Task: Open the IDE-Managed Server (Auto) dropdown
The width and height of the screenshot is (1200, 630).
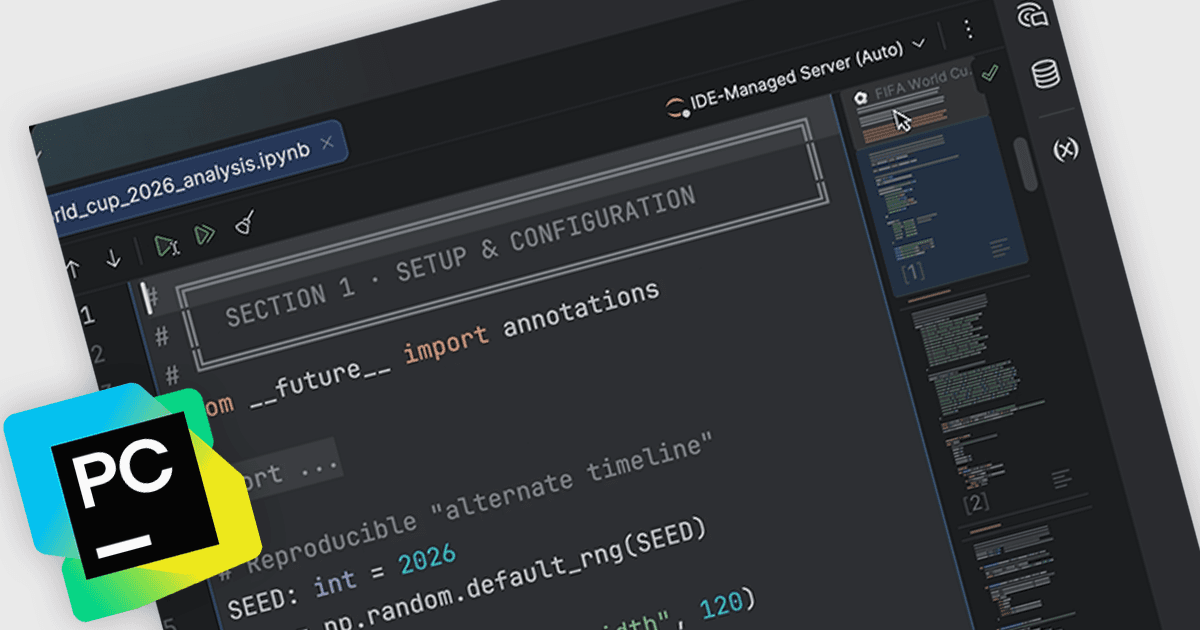Action: pyautogui.click(x=808, y=75)
